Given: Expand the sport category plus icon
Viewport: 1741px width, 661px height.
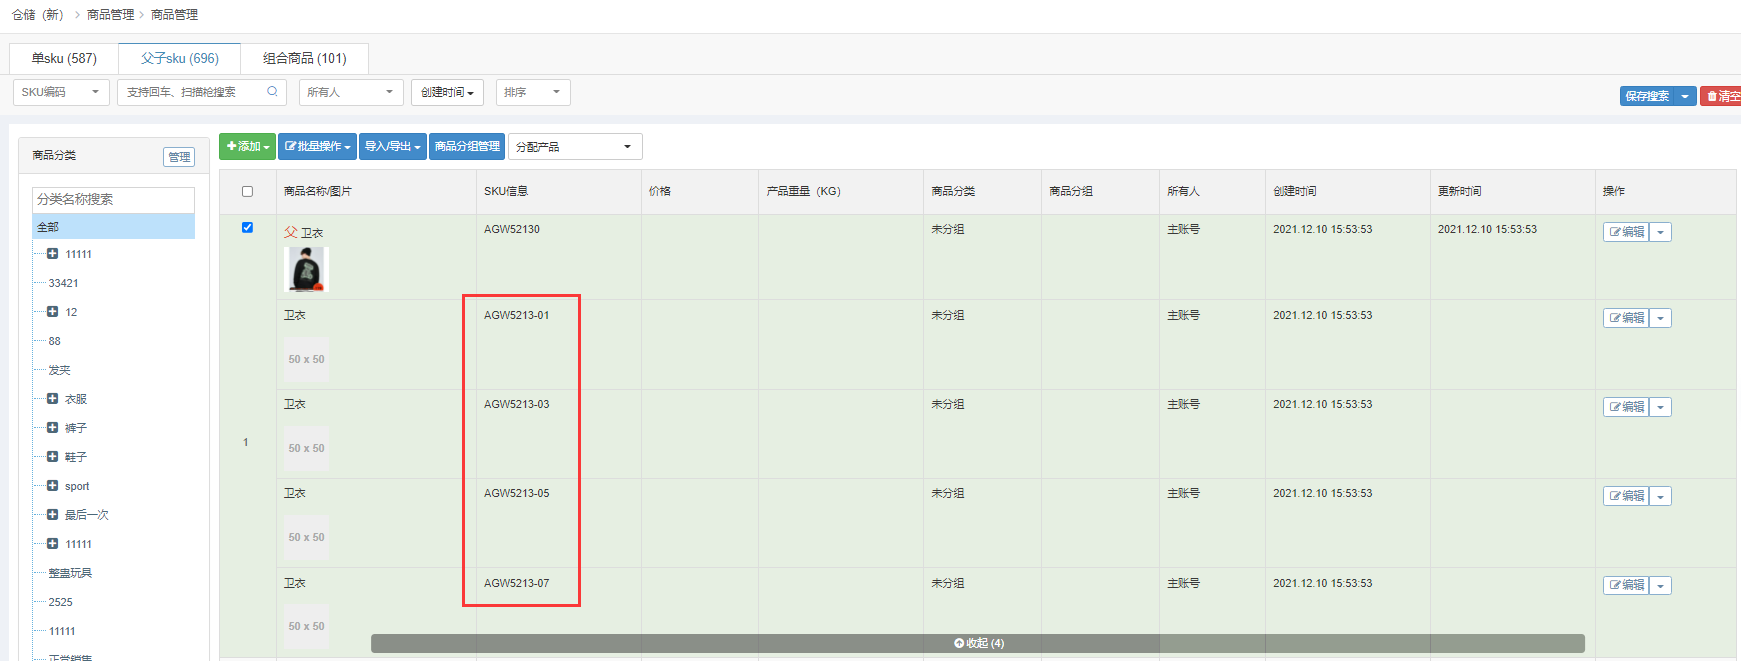Looking at the screenshot, I should coord(53,486).
